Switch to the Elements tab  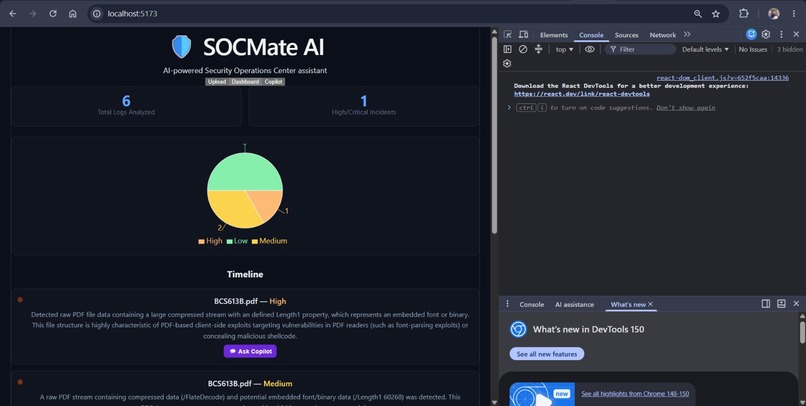click(554, 35)
